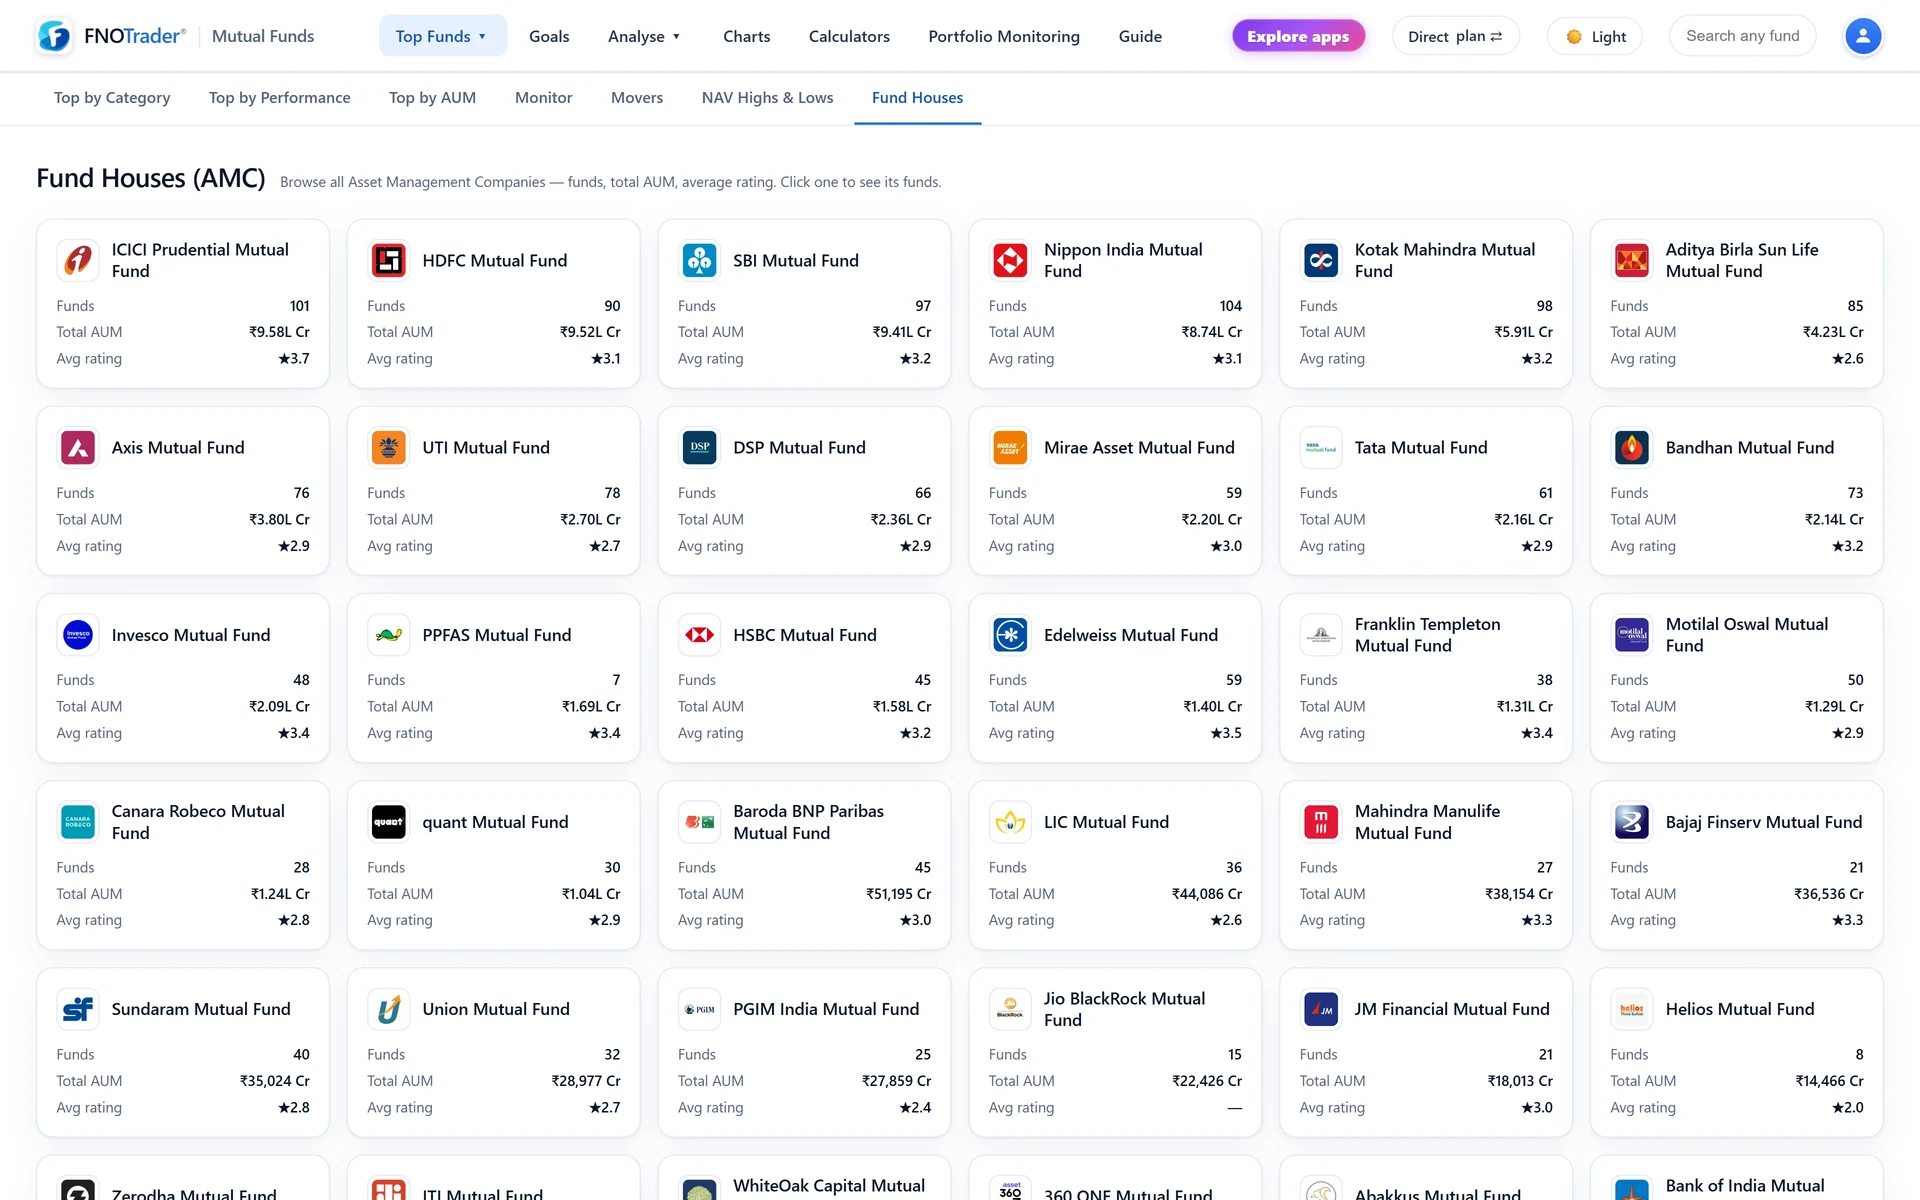This screenshot has width=1920, height=1200.
Task: Expand the Top Funds dropdown
Action: pyautogui.click(x=442, y=36)
